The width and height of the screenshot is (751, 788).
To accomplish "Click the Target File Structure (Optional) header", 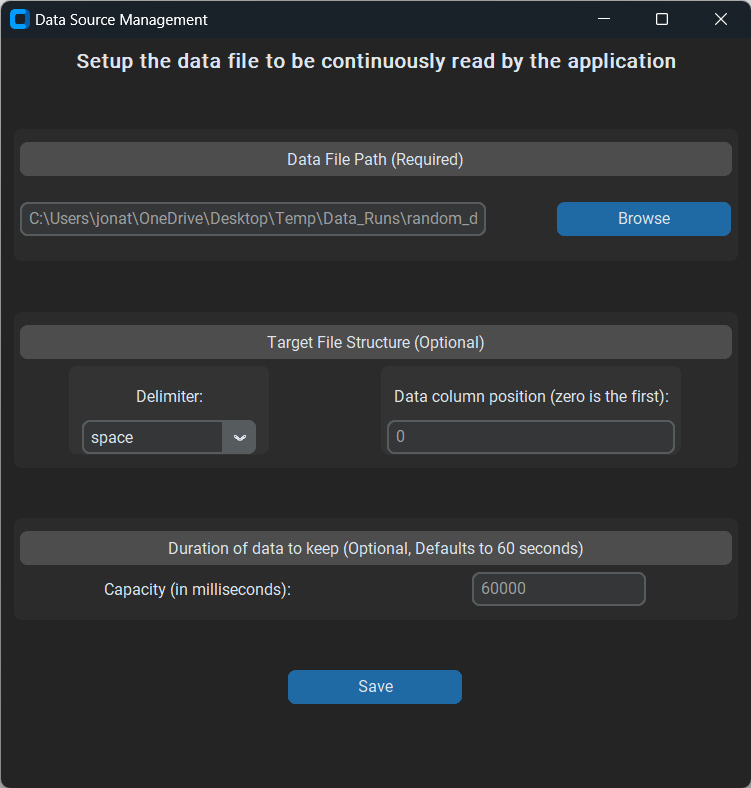I will pos(376,342).
